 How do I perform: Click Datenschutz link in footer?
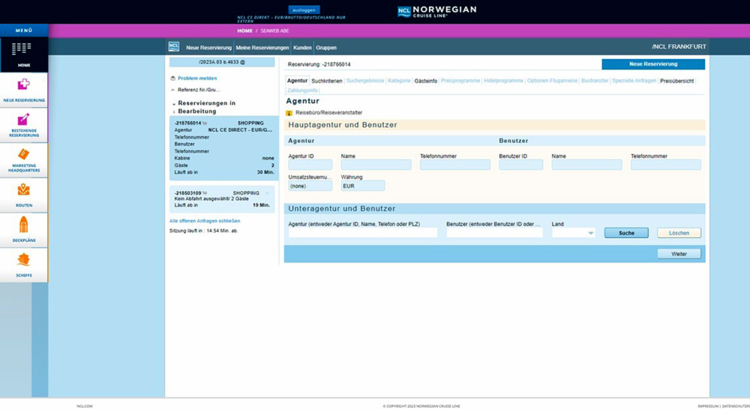coord(736,406)
